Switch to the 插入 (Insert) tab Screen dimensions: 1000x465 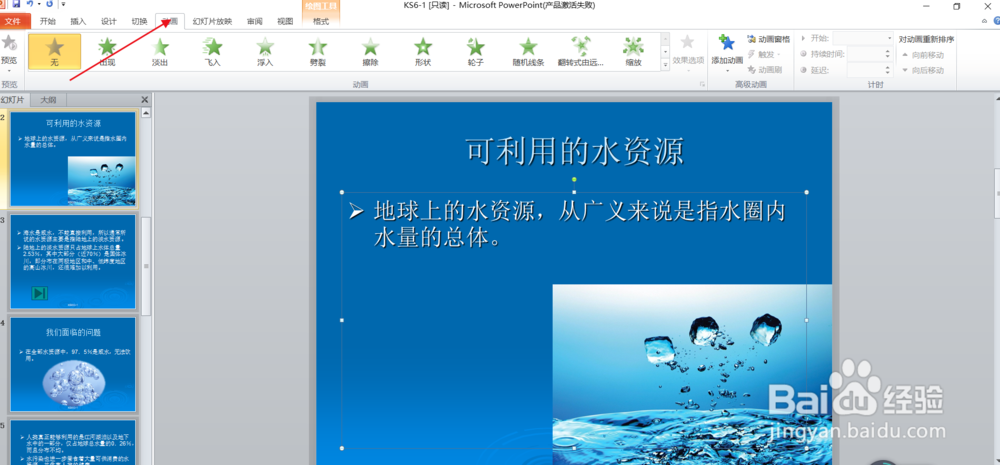(x=78, y=21)
